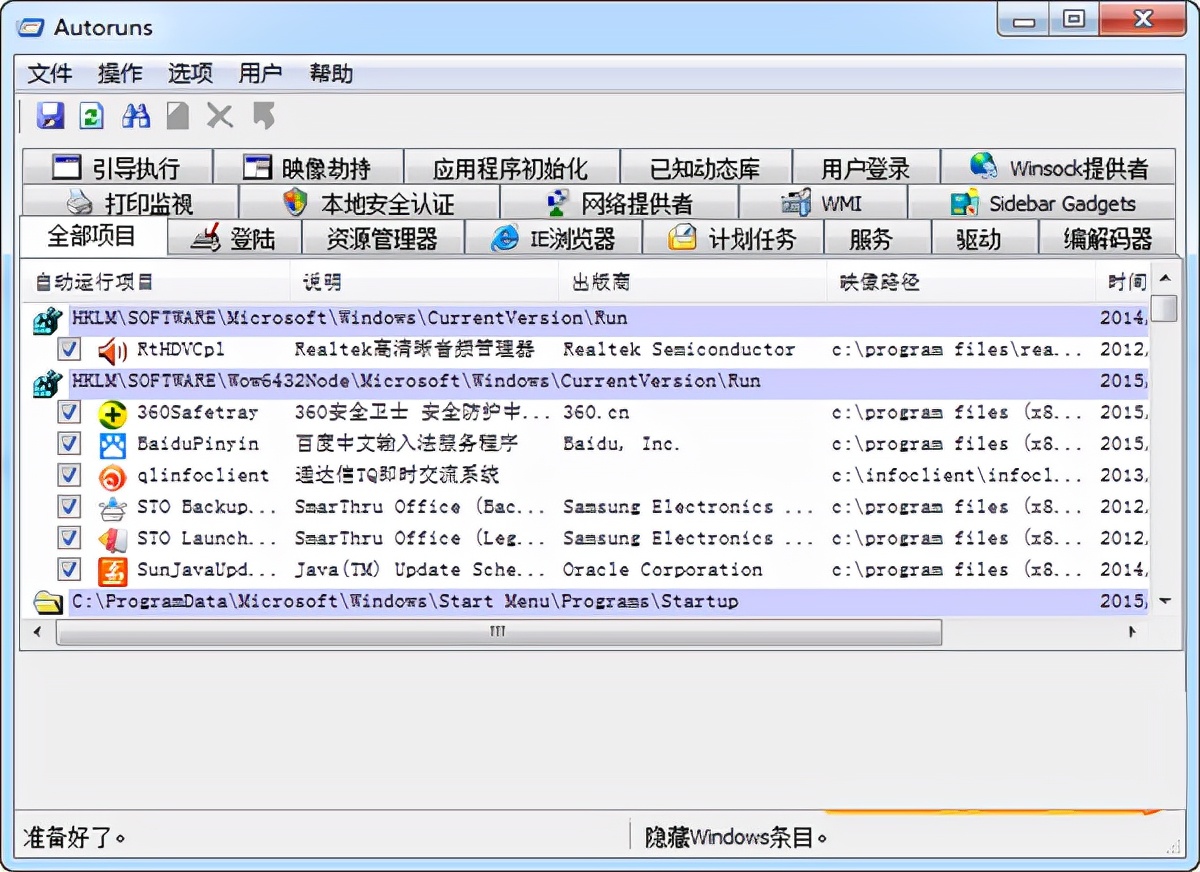The height and width of the screenshot is (872, 1200).
Task: Open the 文件 menu
Action: tap(50, 74)
